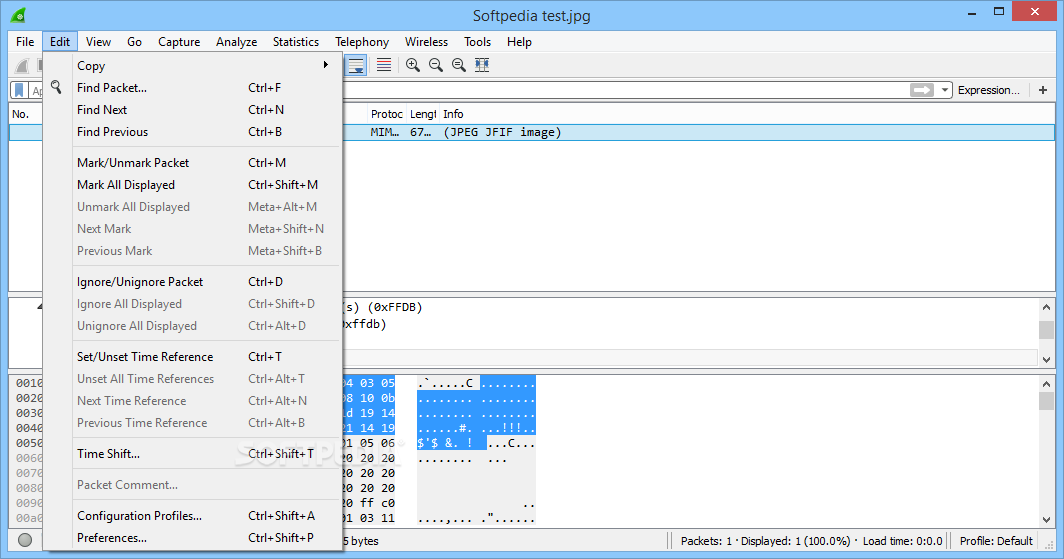Click the display filter bookmark icon

click(19, 90)
